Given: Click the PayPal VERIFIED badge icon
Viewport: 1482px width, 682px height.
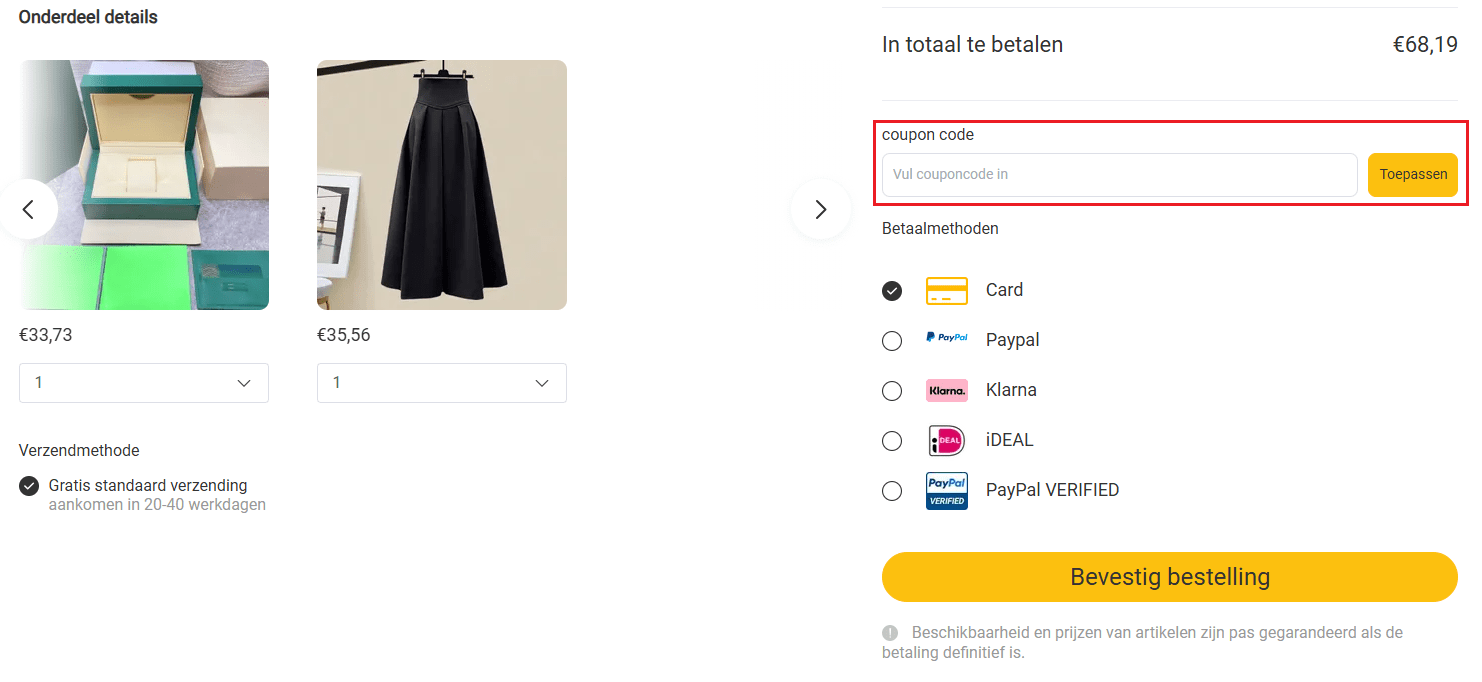Looking at the screenshot, I should (x=946, y=490).
